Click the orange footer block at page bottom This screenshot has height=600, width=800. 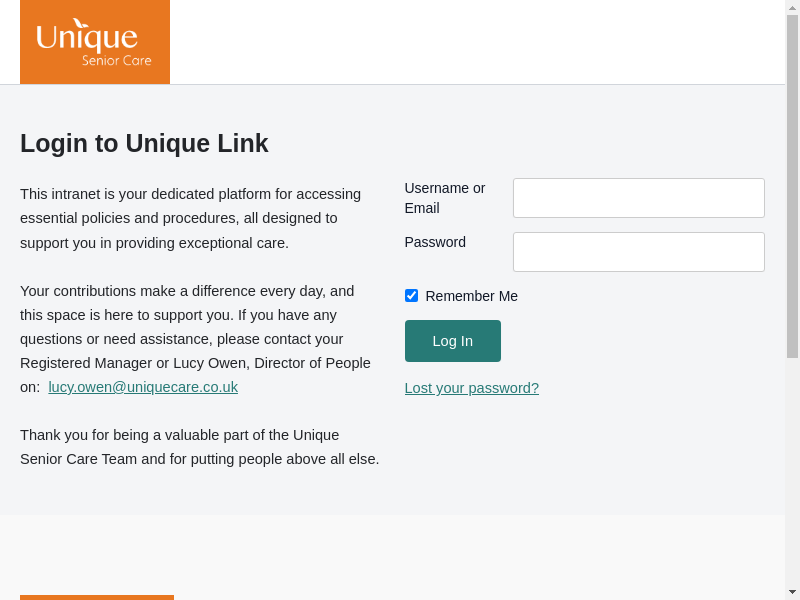(x=97, y=597)
